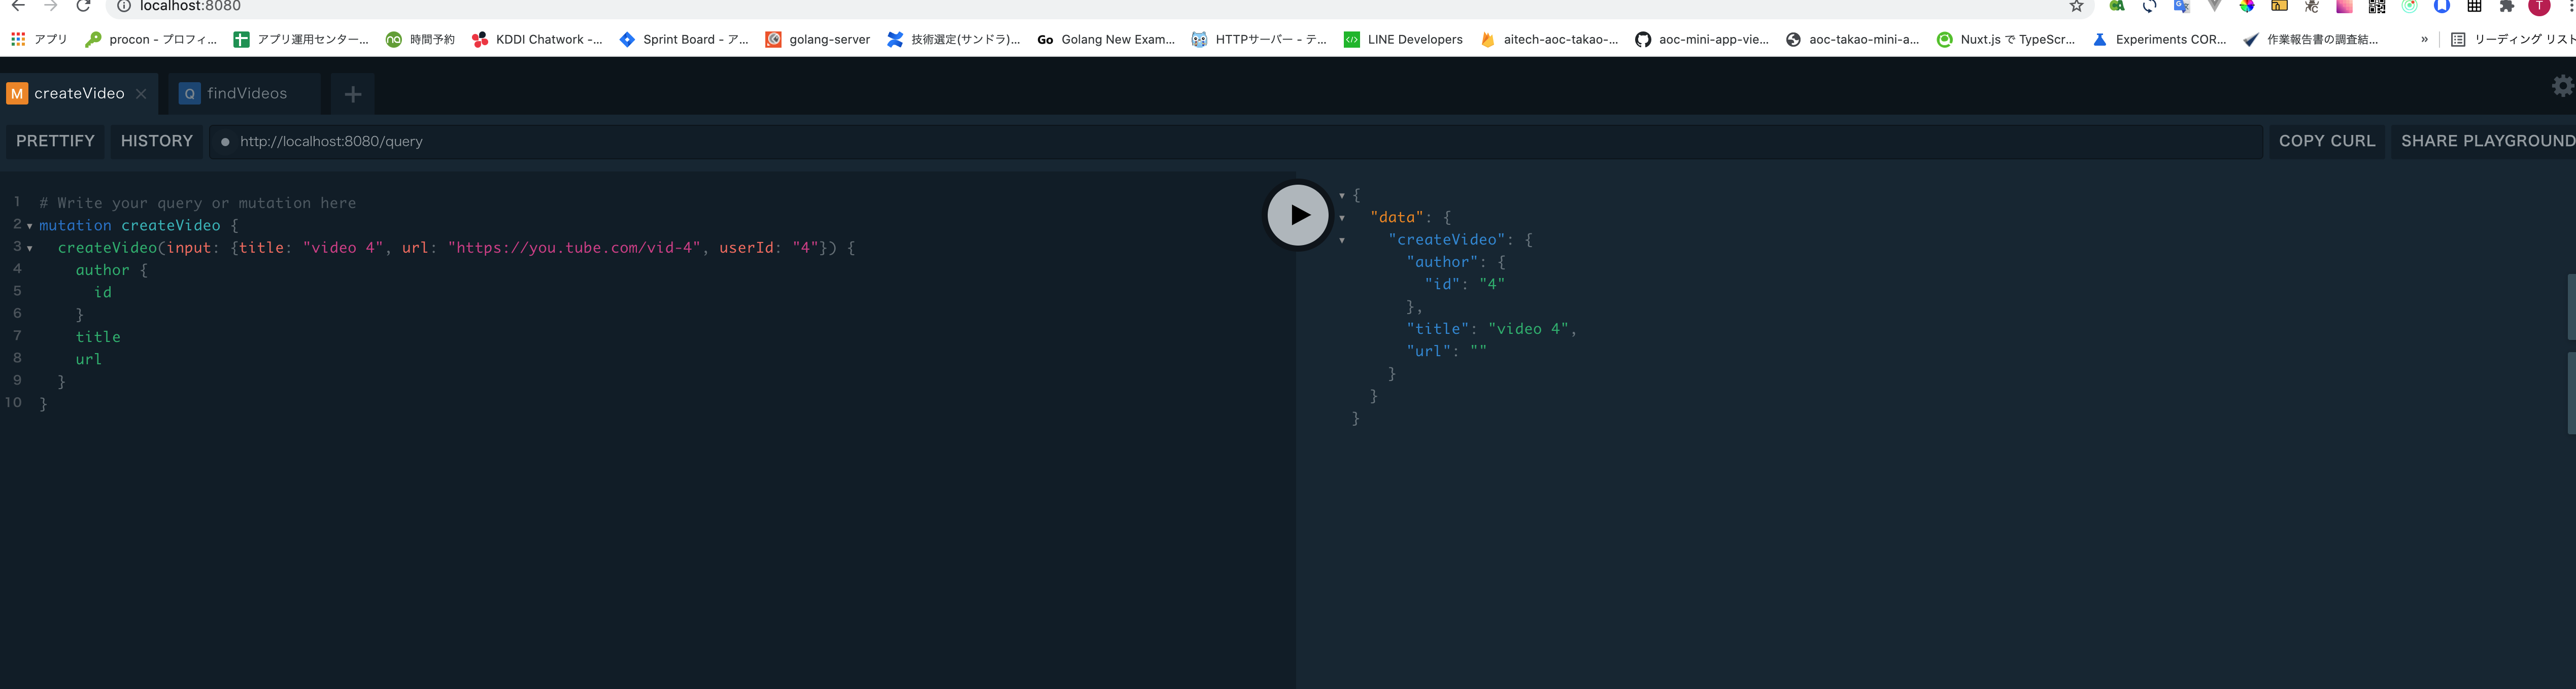Open a new Playground tab with the plus icon
2576x689 pixels.
point(352,93)
